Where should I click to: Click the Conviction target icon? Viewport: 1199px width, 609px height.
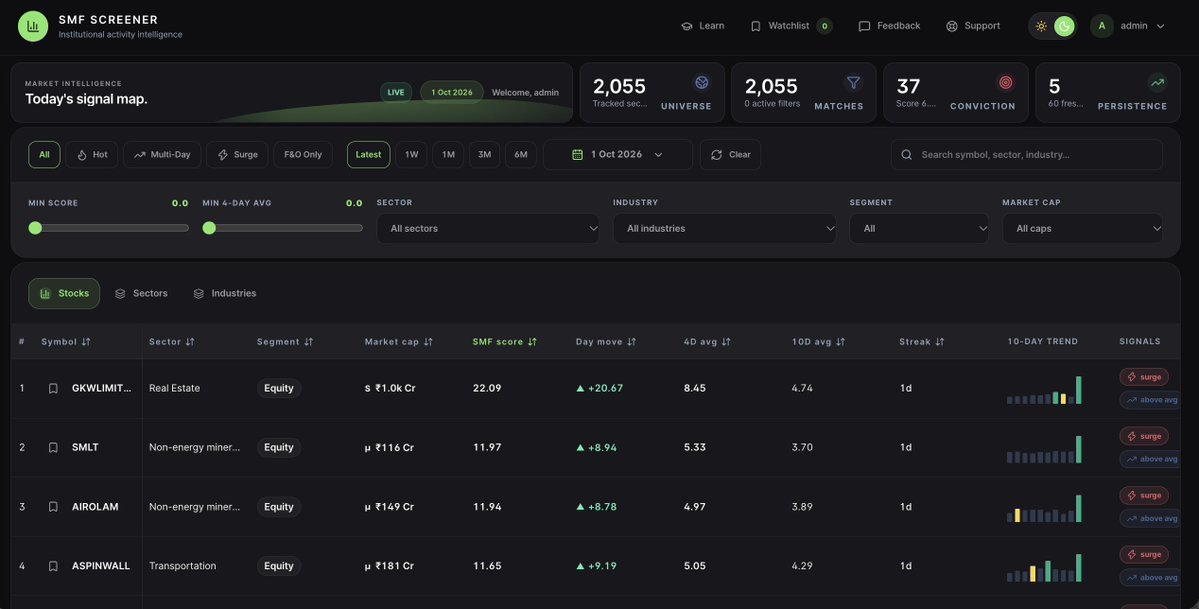point(1006,82)
